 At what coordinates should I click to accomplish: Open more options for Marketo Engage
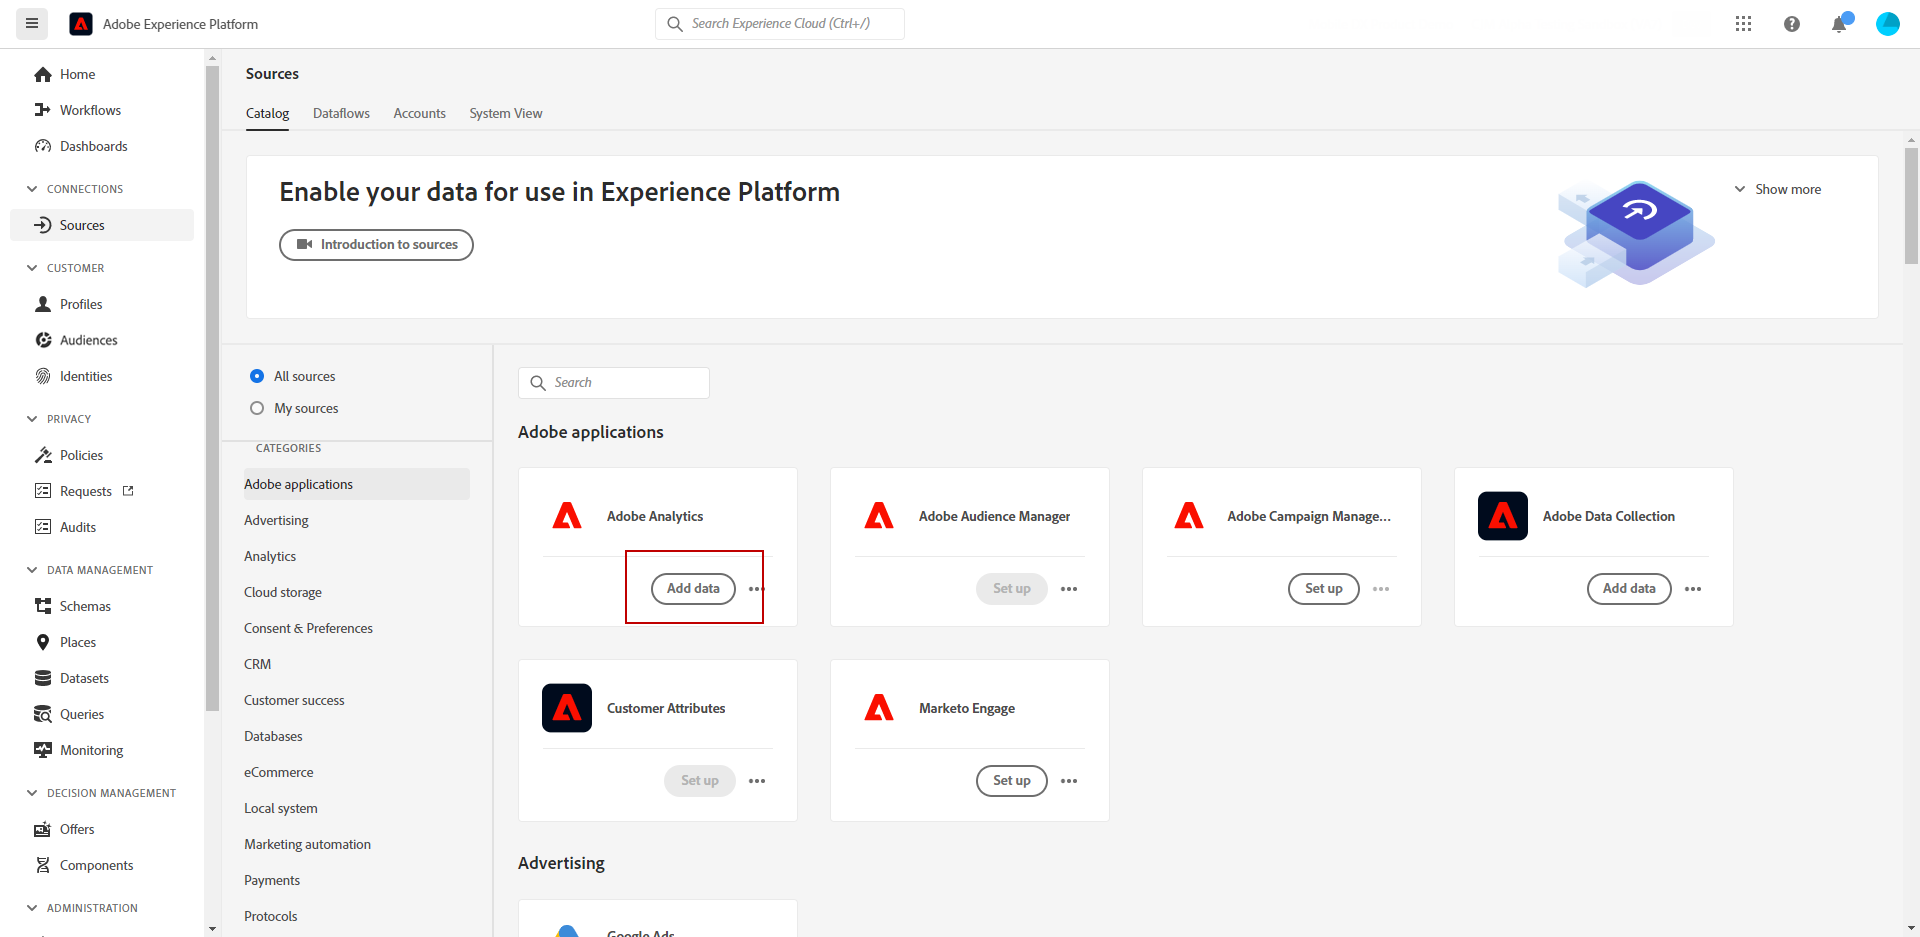click(x=1069, y=781)
